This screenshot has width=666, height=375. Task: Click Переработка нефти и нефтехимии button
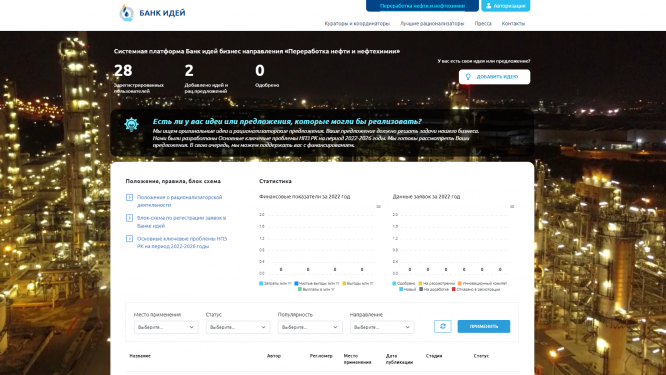[x=422, y=6]
